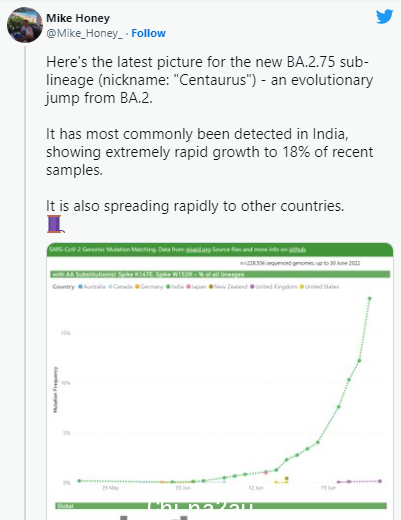Open the gisaid.org link in chart header
This screenshot has width=401, height=520.
(198, 250)
